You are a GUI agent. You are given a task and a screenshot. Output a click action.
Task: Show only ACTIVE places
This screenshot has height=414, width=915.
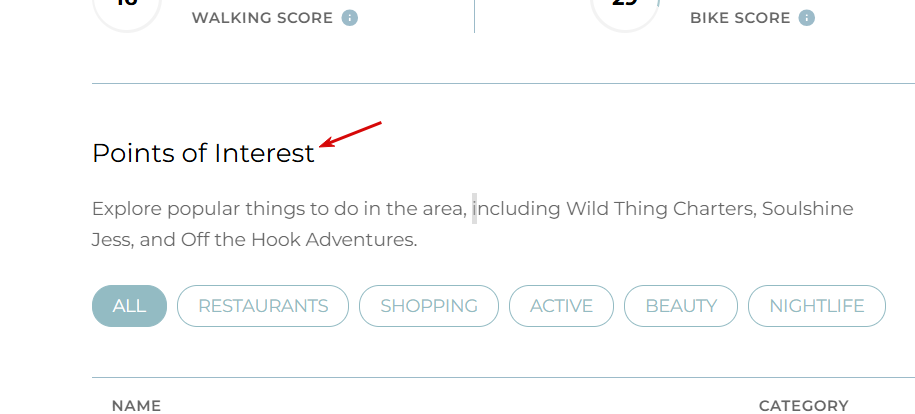click(x=561, y=306)
